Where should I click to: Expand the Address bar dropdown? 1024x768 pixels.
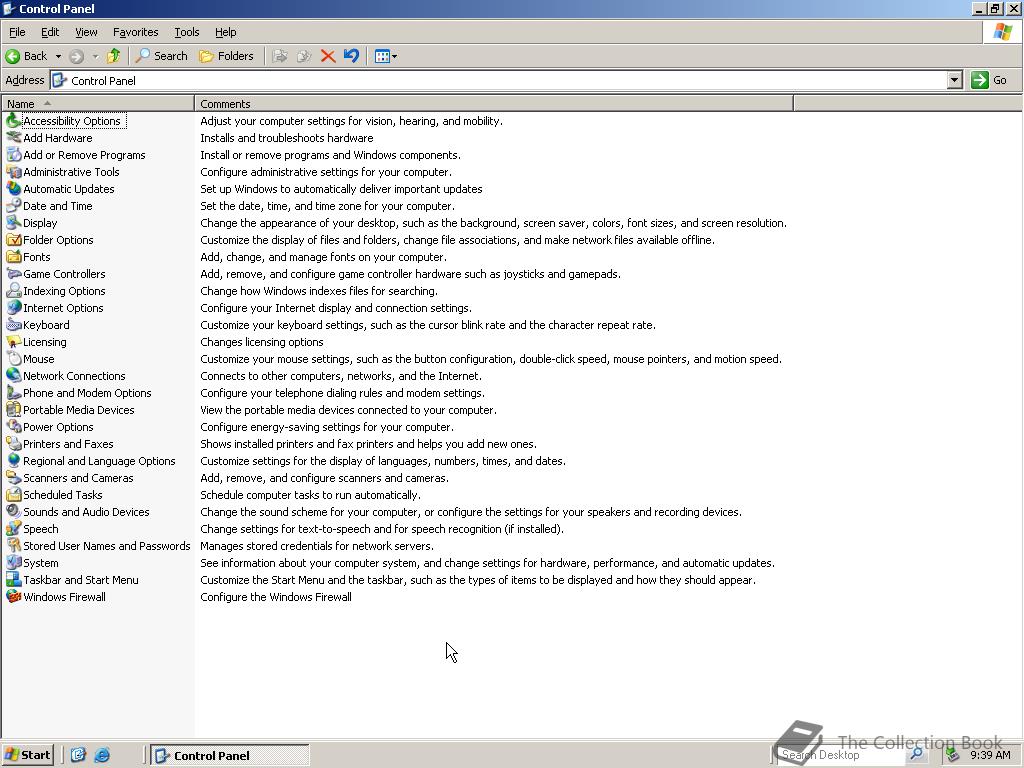click(x=954, y=80)
